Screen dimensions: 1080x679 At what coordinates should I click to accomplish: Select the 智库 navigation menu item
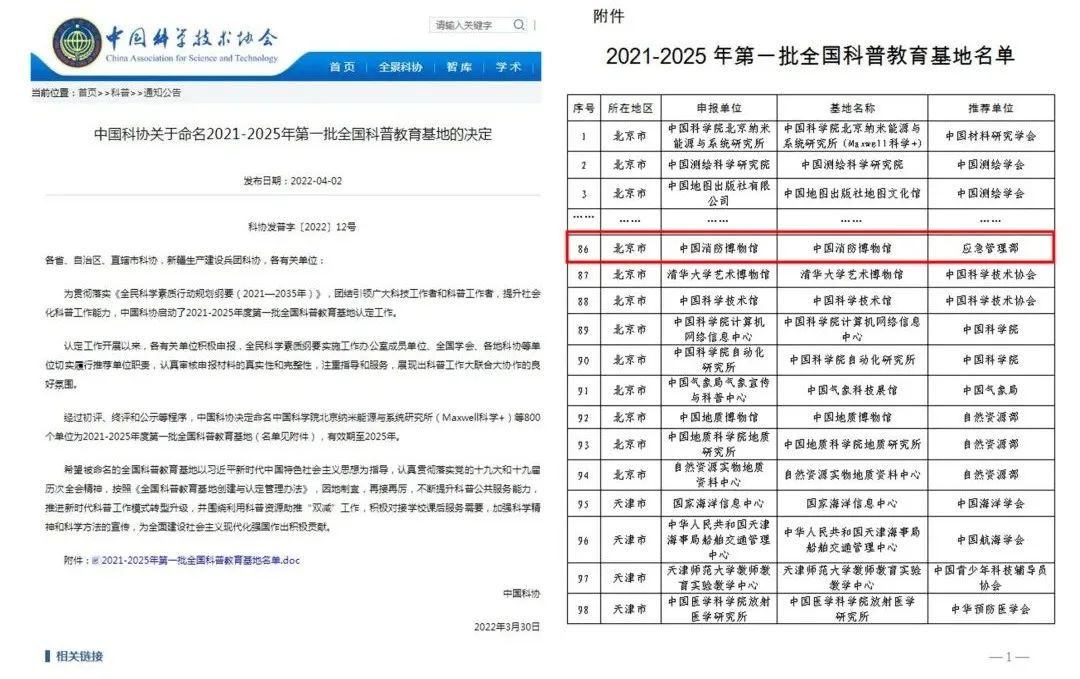pyautogui.click(x=459, y=67)
